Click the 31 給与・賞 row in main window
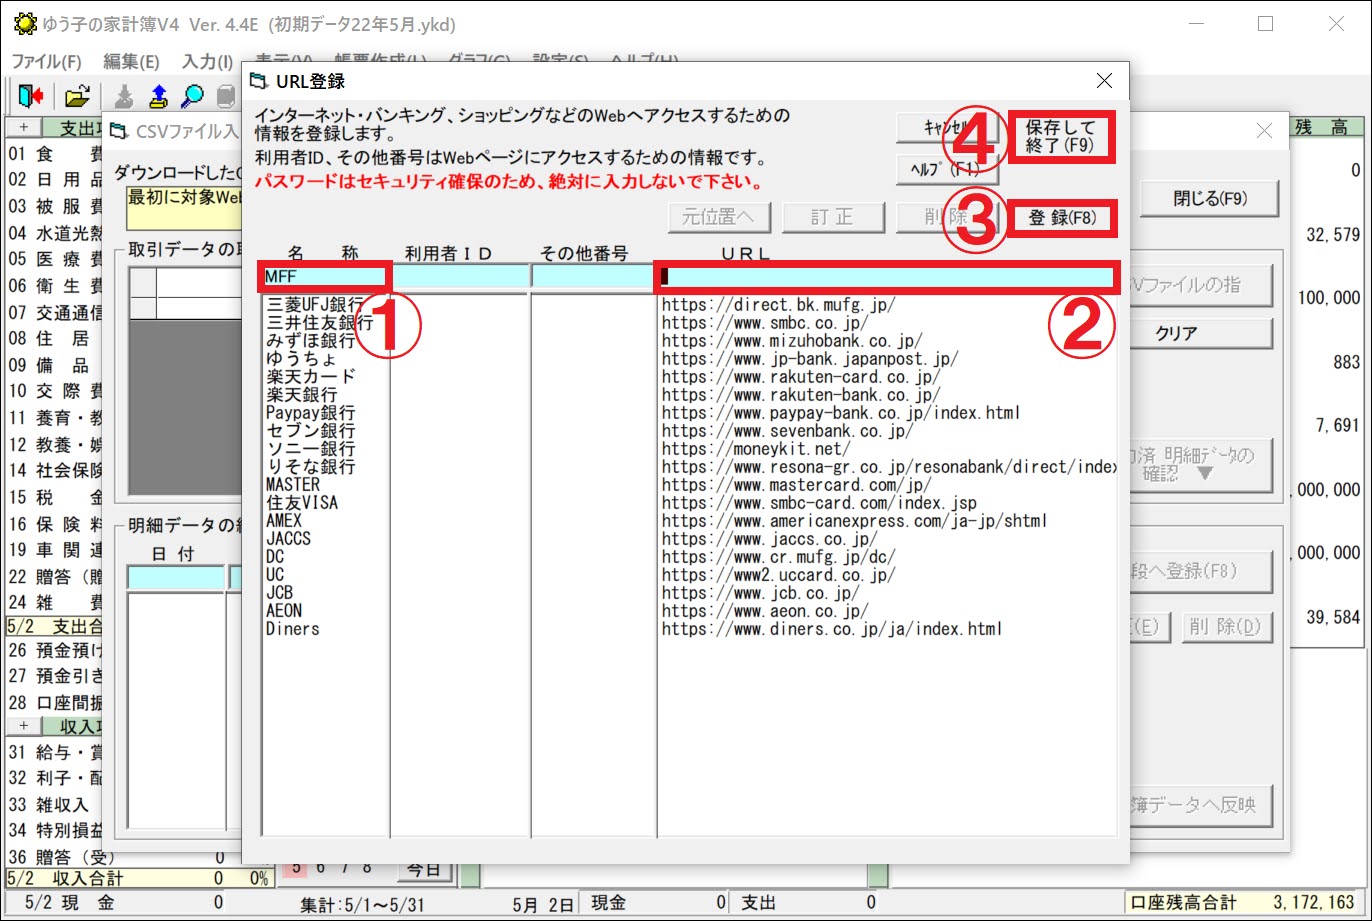Screen dimensions: 1372x921 55,752
